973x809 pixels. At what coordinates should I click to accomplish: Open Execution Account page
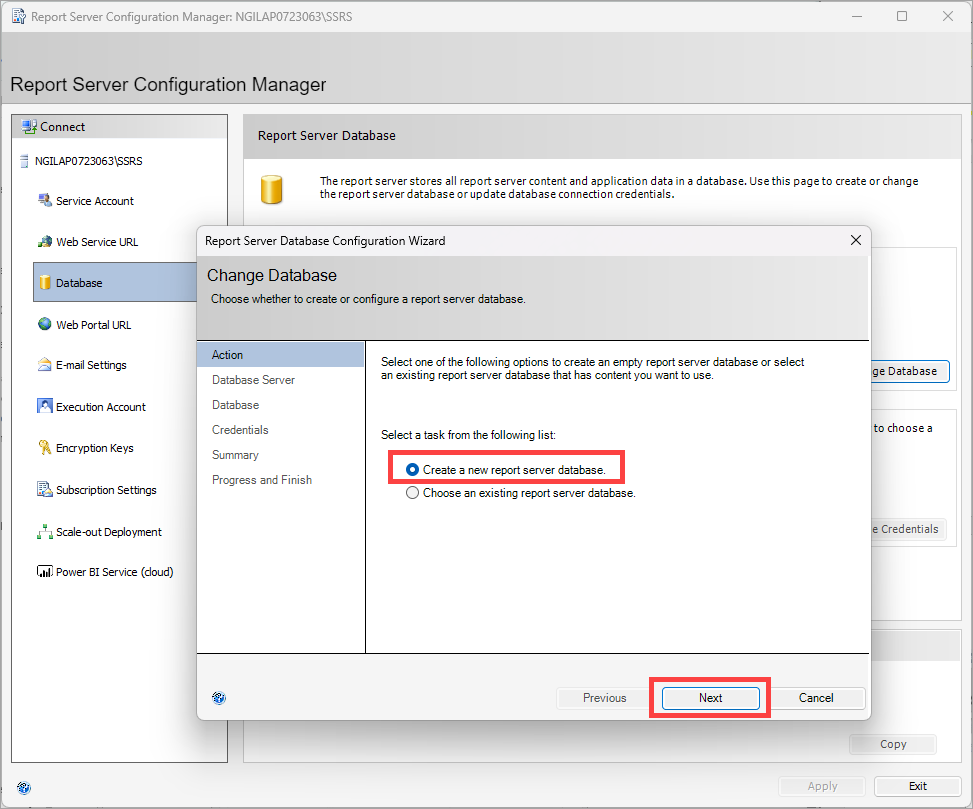pos(101,407)
